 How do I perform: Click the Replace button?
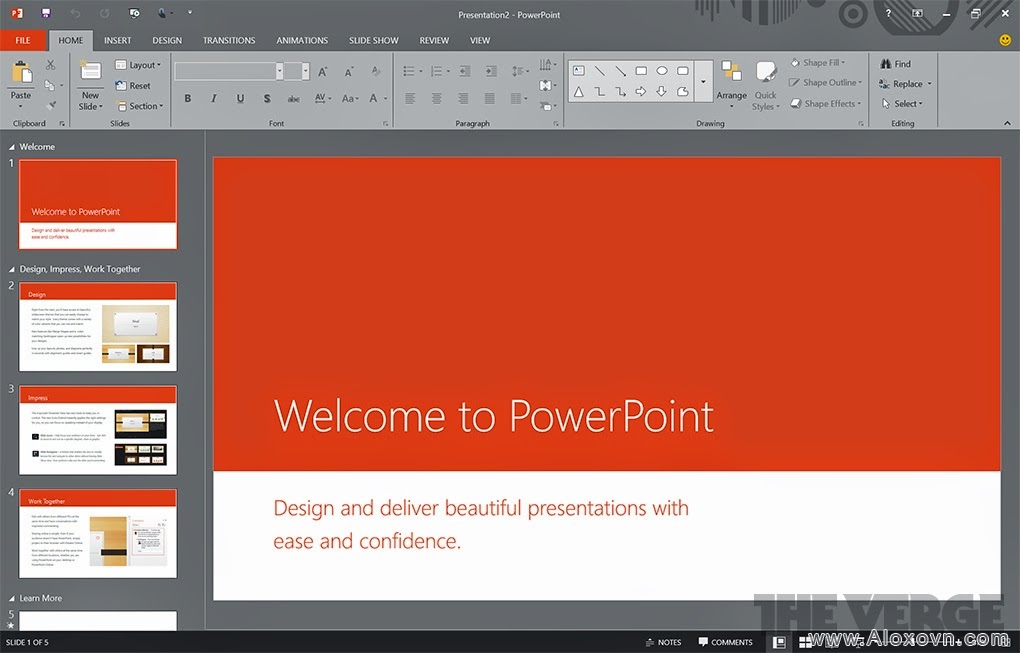coord(905,84)
